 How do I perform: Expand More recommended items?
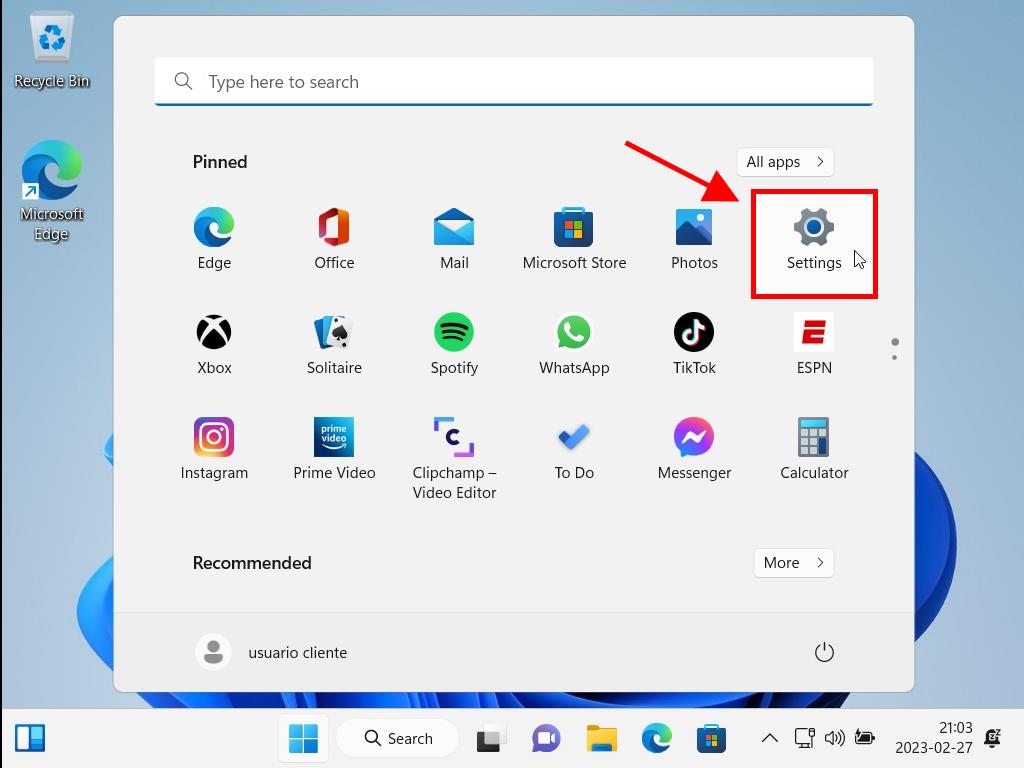click(793, 563)
